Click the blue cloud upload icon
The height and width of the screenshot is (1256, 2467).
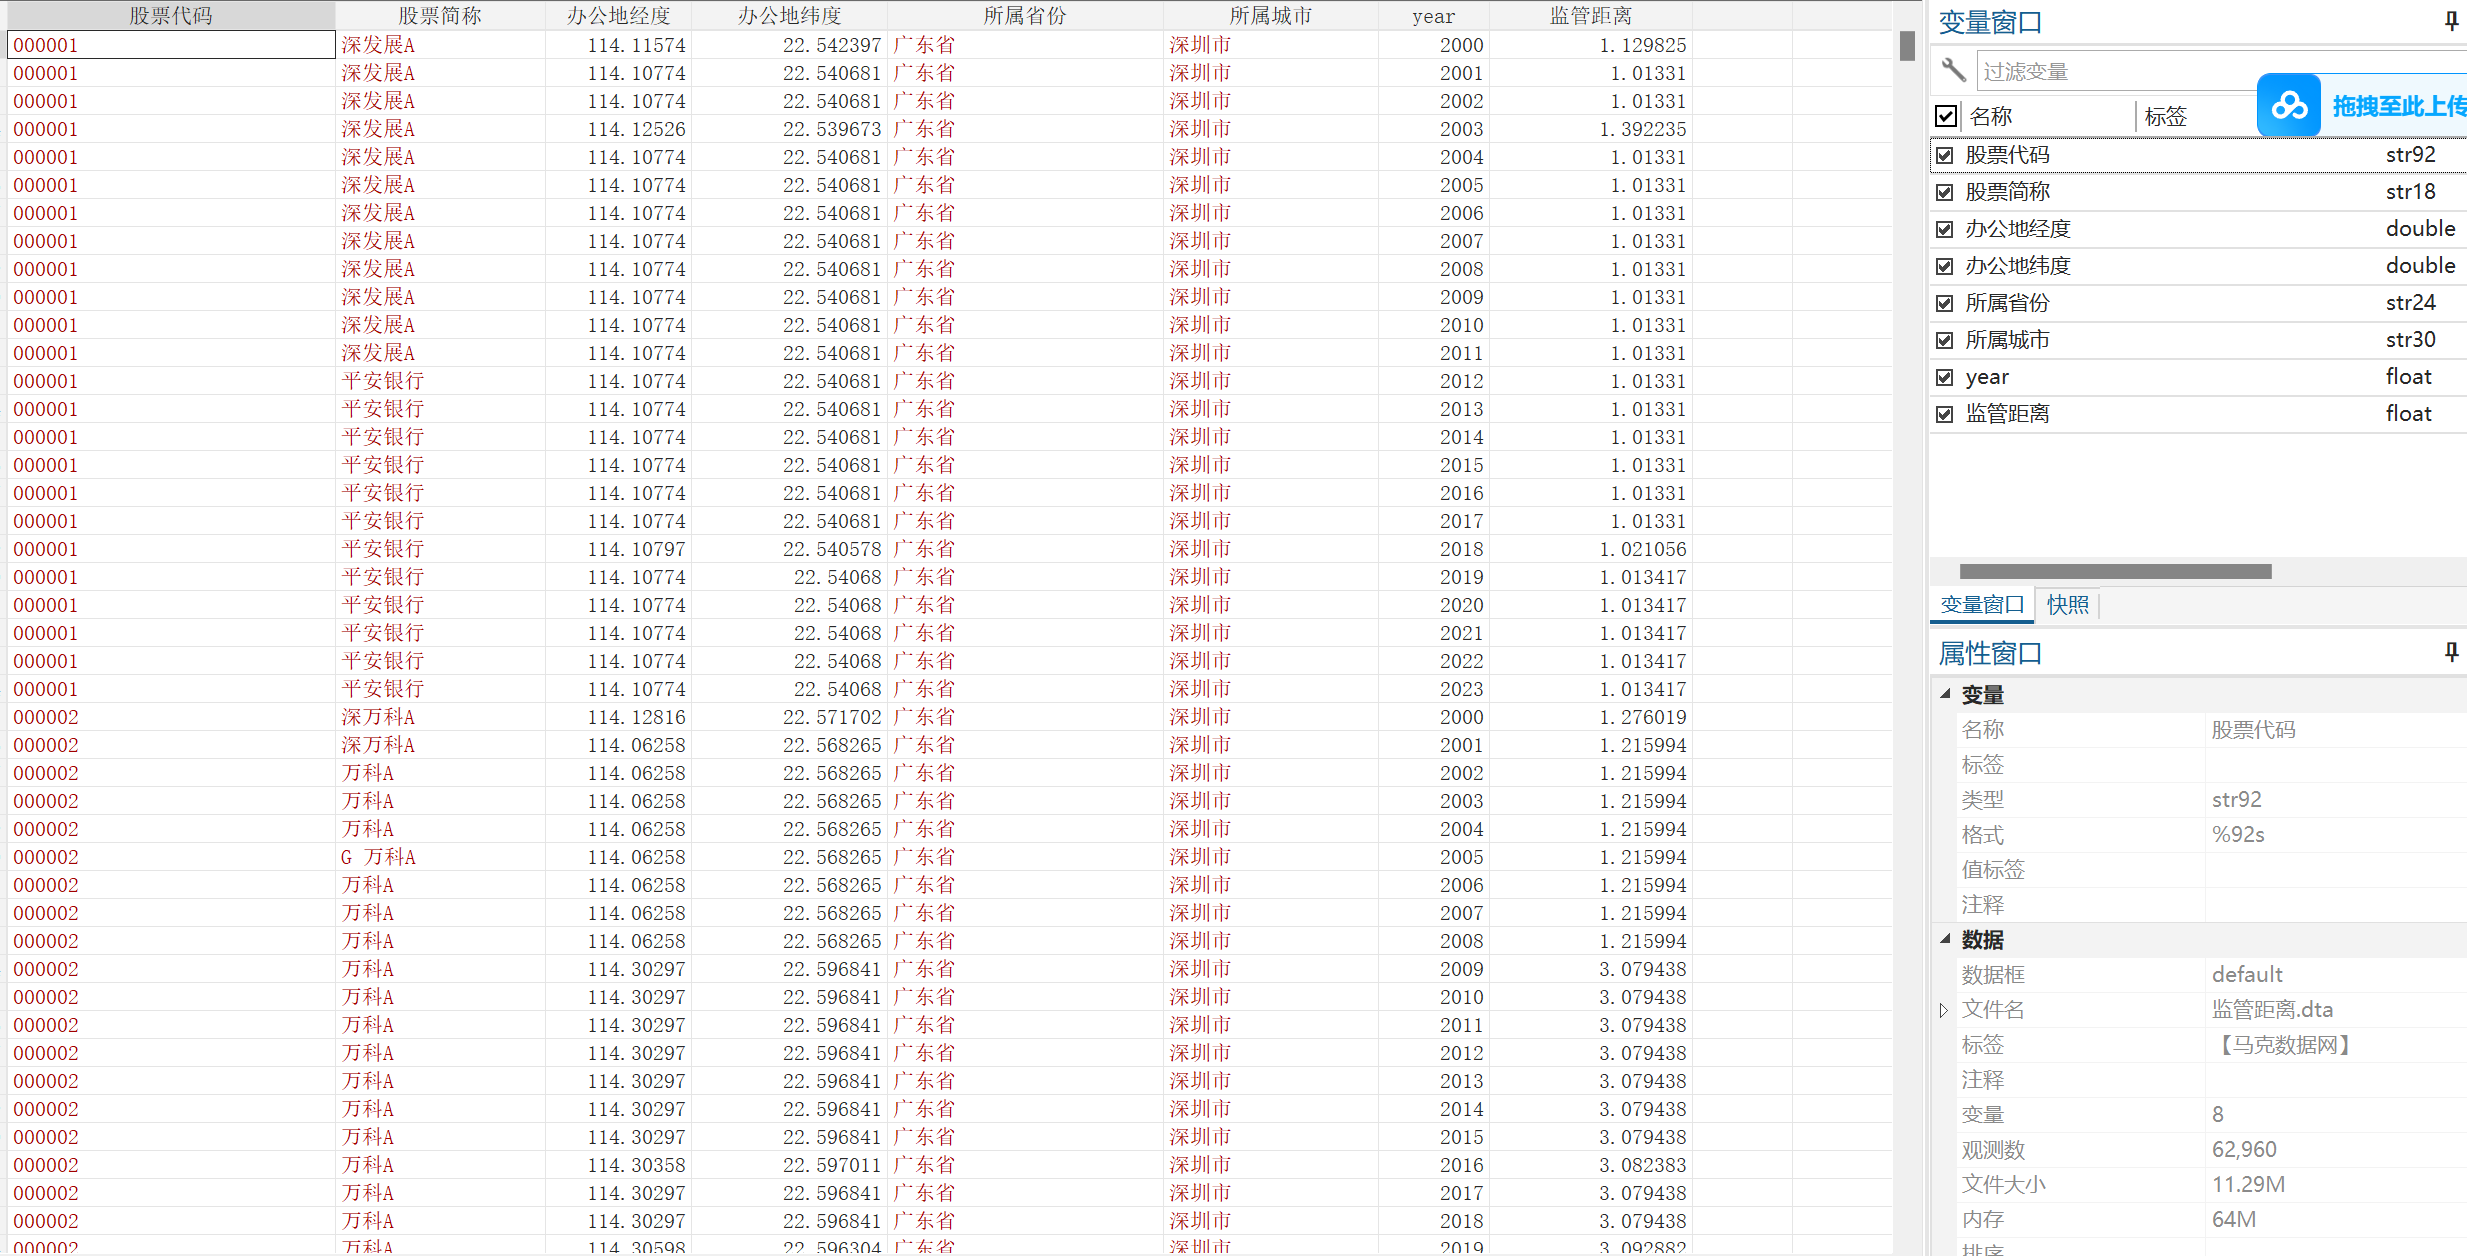pos(2288,105)
